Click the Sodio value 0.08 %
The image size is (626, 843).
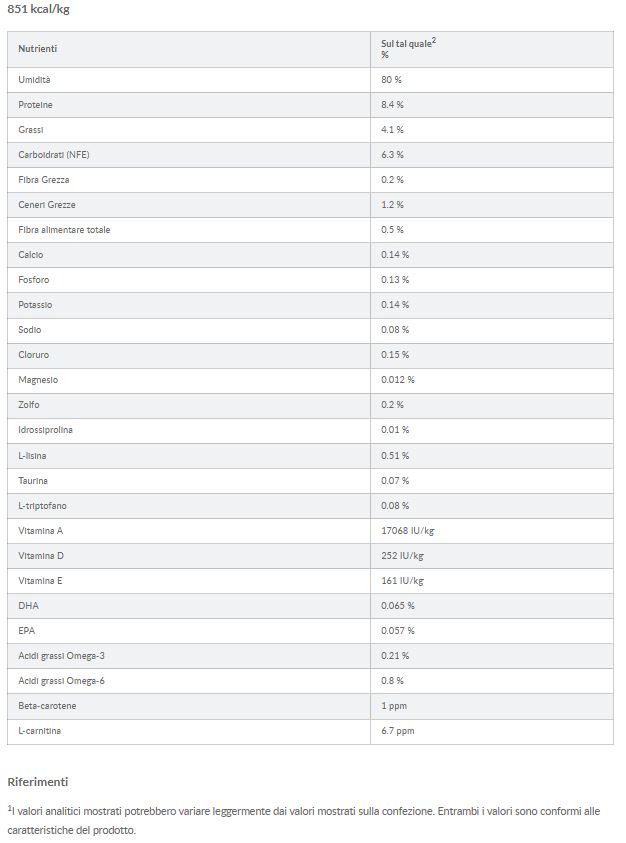(x=395, y=330)
